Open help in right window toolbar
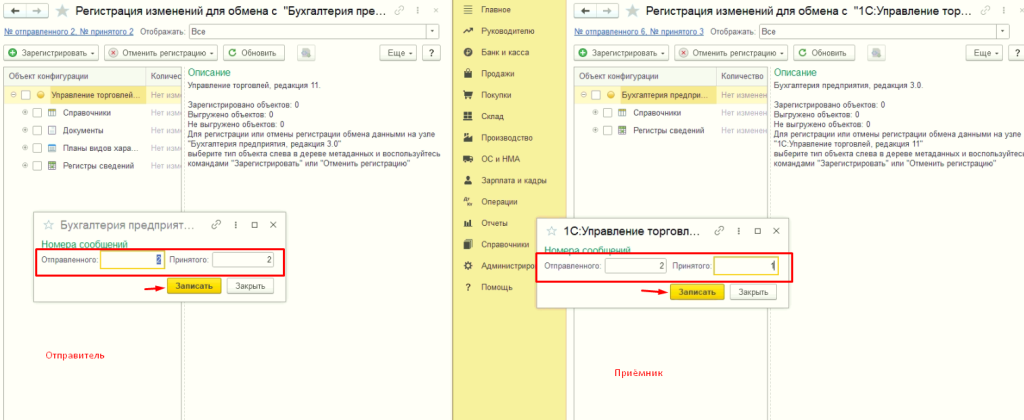Image resolution: width=1024 pixels, height=420 pixels. [x=1017, y=53]
